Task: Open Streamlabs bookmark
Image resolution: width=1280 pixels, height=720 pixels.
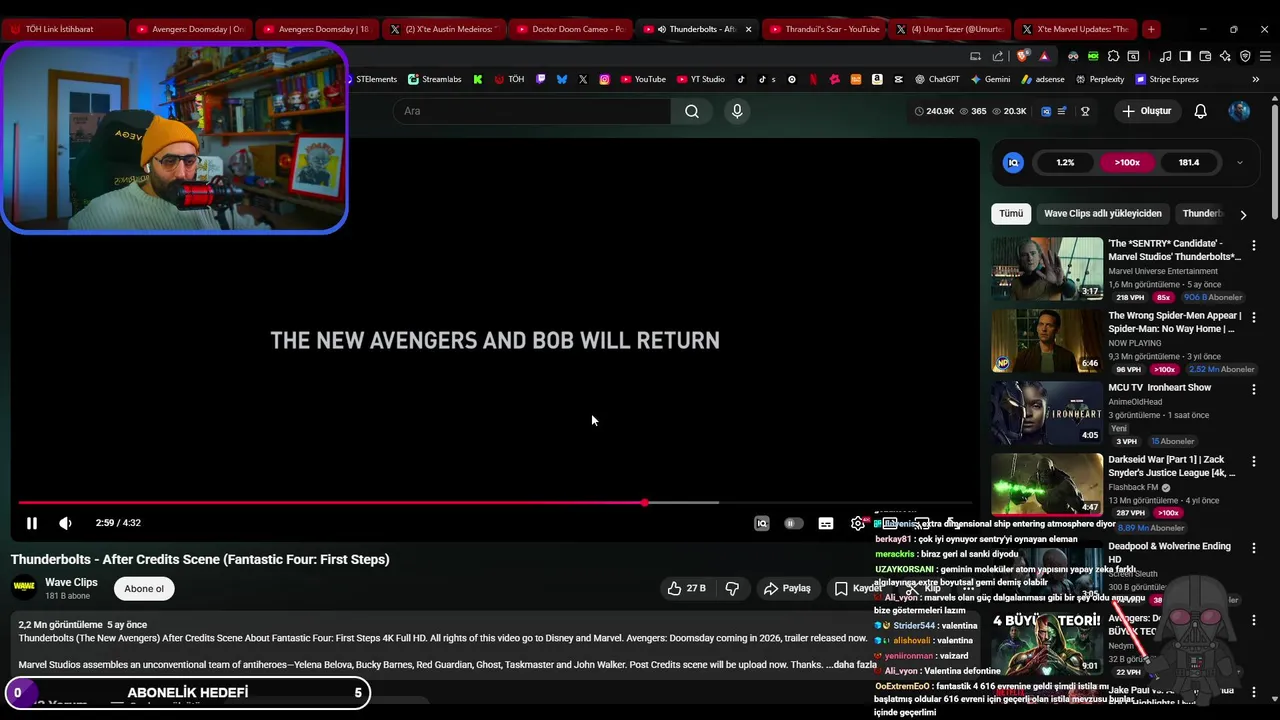Action: (436, 79)
